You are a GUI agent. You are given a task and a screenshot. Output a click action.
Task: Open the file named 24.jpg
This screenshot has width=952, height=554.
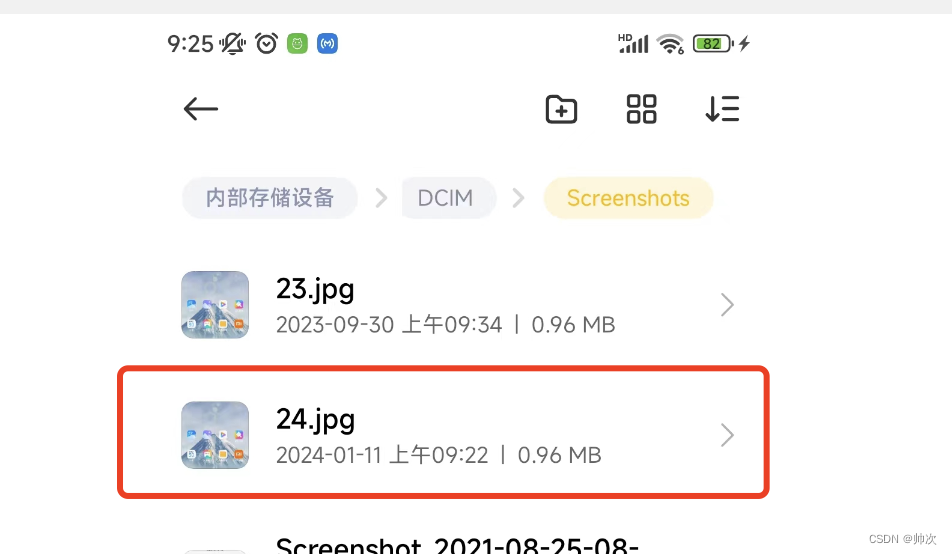click(443, 433)
